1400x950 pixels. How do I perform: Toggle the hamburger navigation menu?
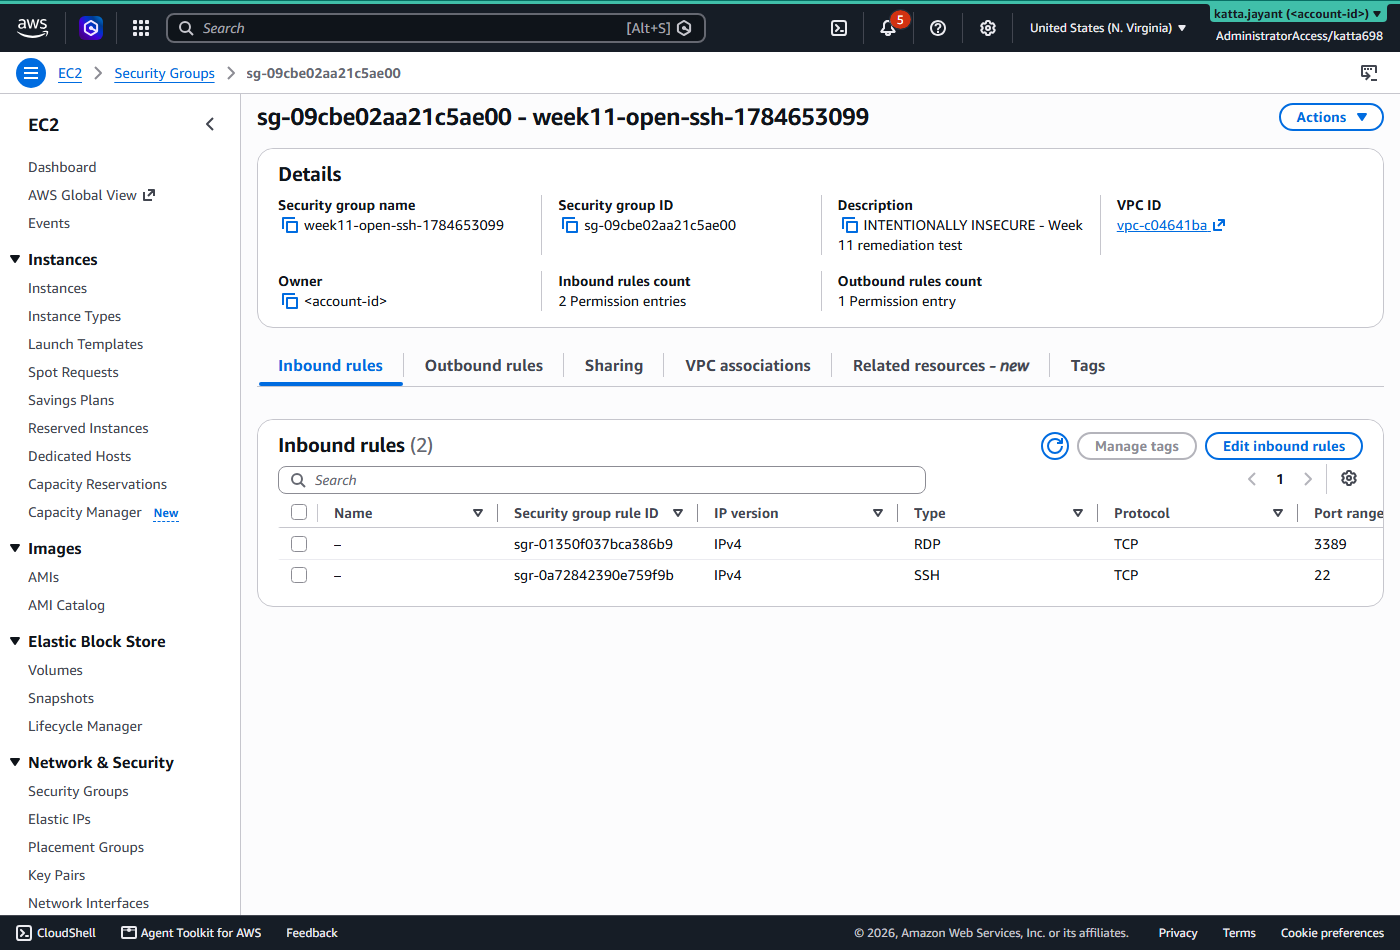click(x=31, y=73)
